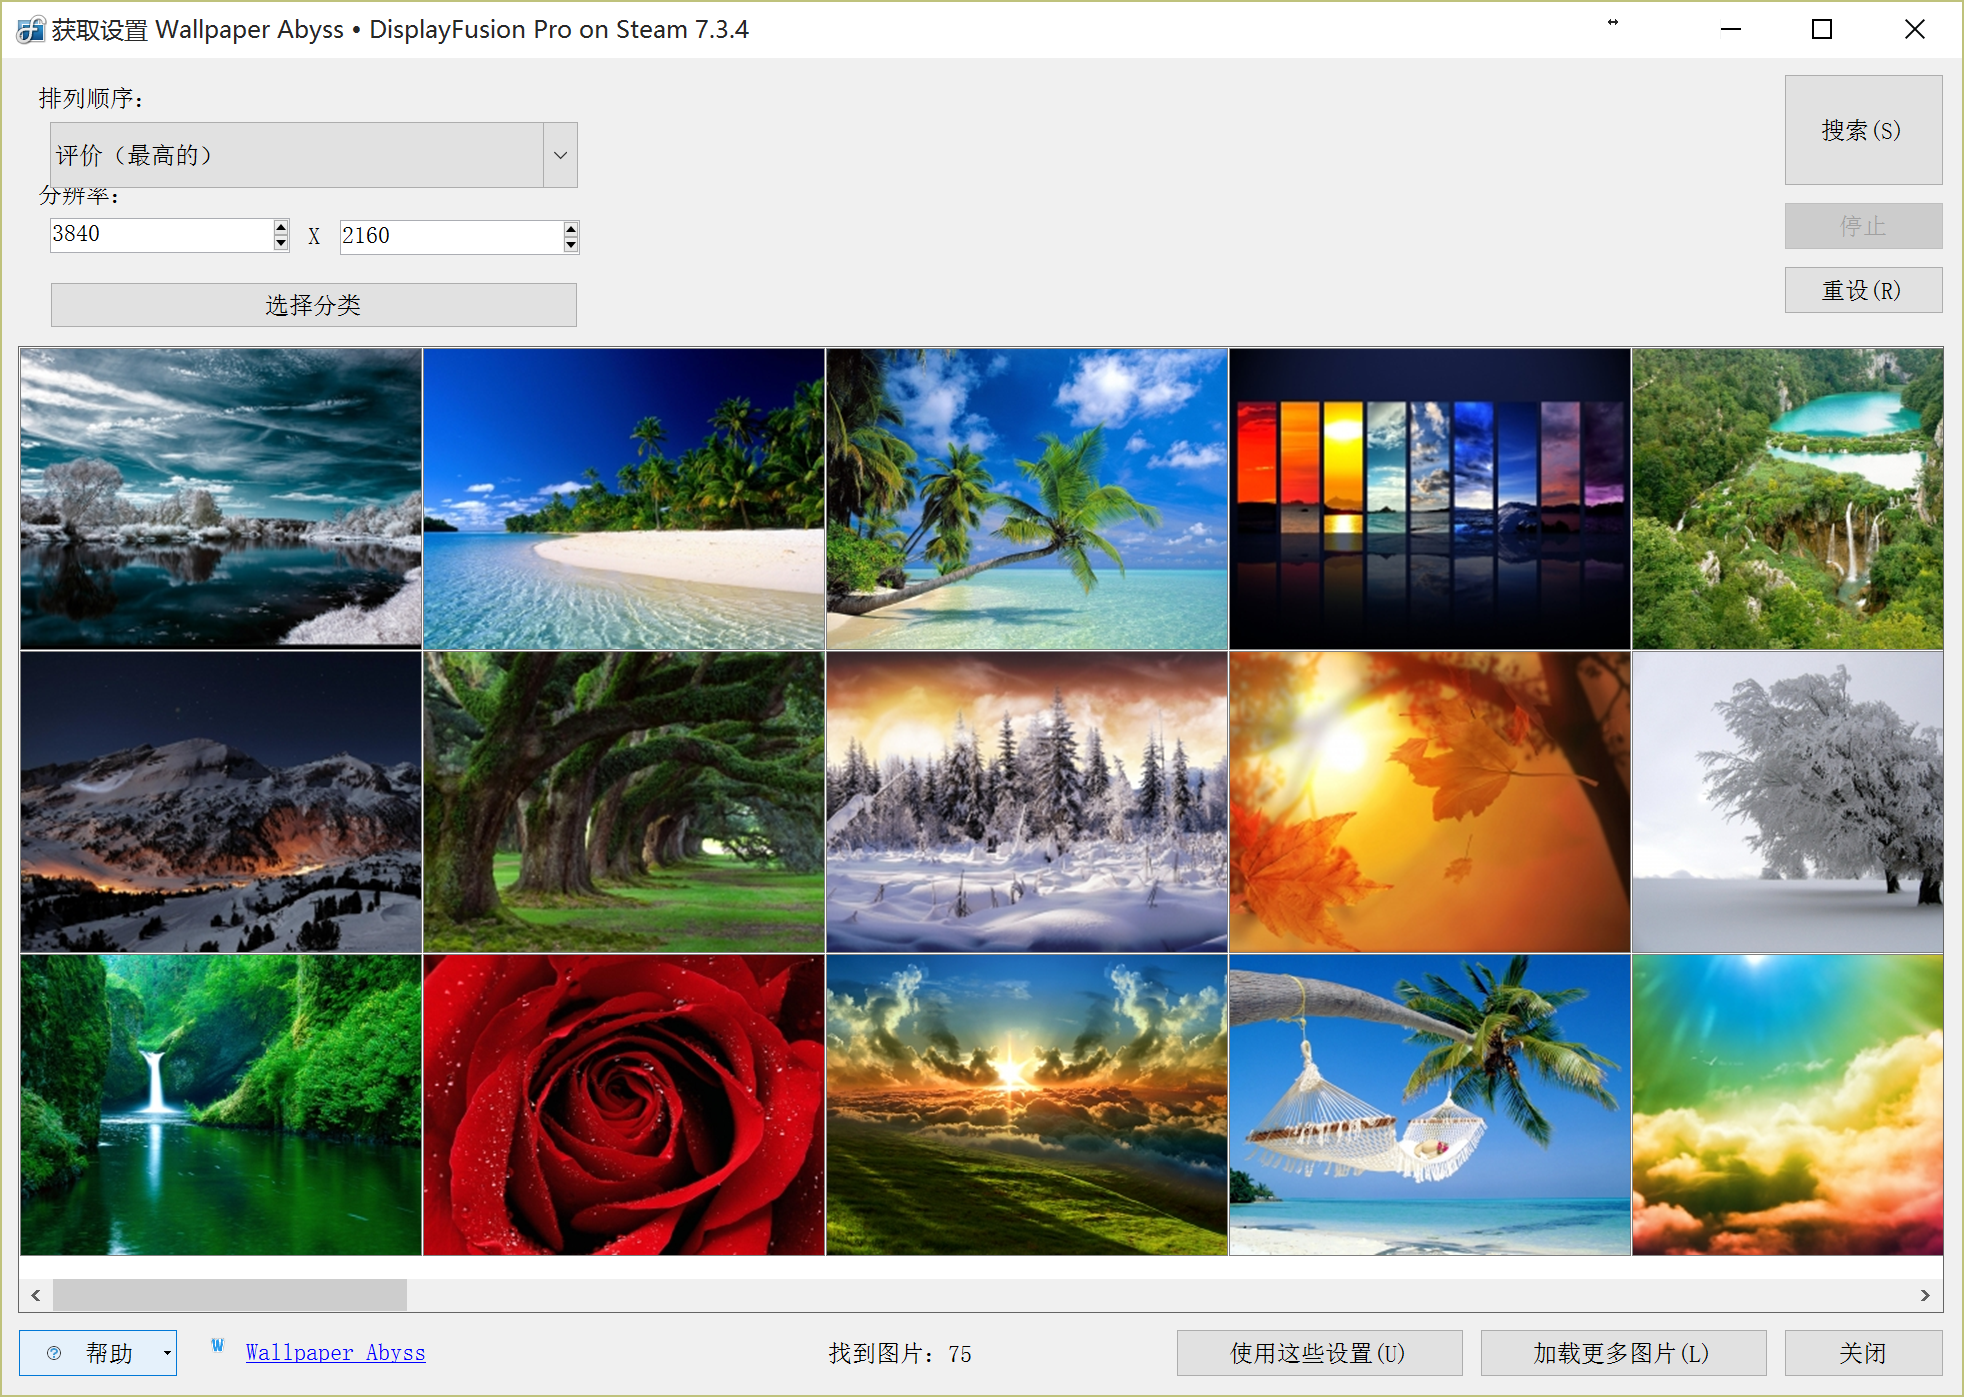This screenshot has width=1964, height=1397.
Task: Open the Wallpaper Abyss hyperlink
Action: click(x=335, y=1353)
